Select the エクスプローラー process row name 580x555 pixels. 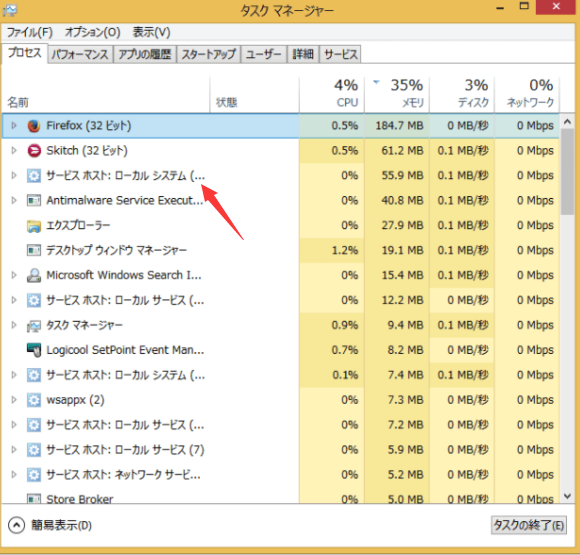pos(78,225)
